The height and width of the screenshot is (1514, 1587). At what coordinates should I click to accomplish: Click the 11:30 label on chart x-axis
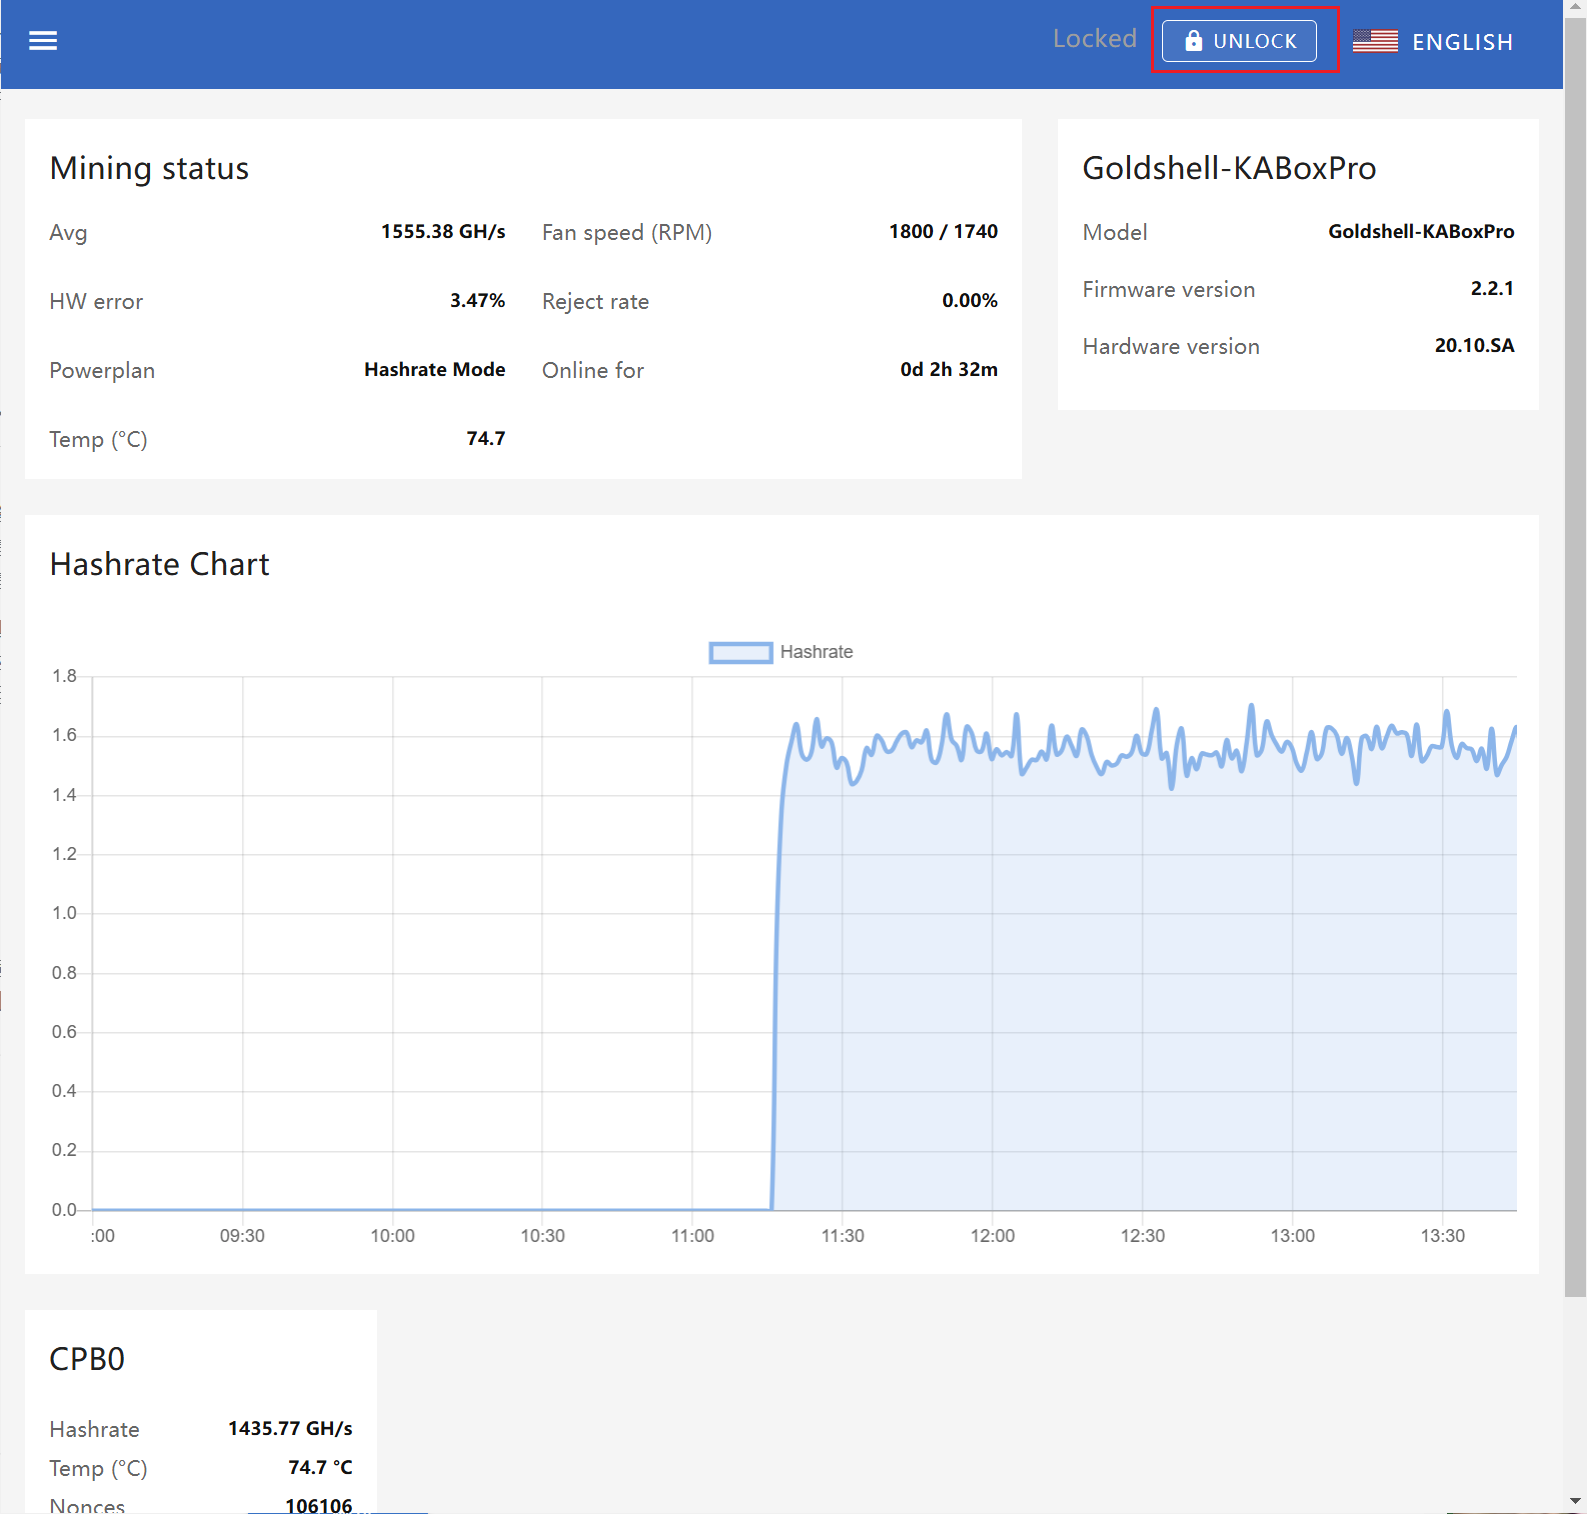842,1236
